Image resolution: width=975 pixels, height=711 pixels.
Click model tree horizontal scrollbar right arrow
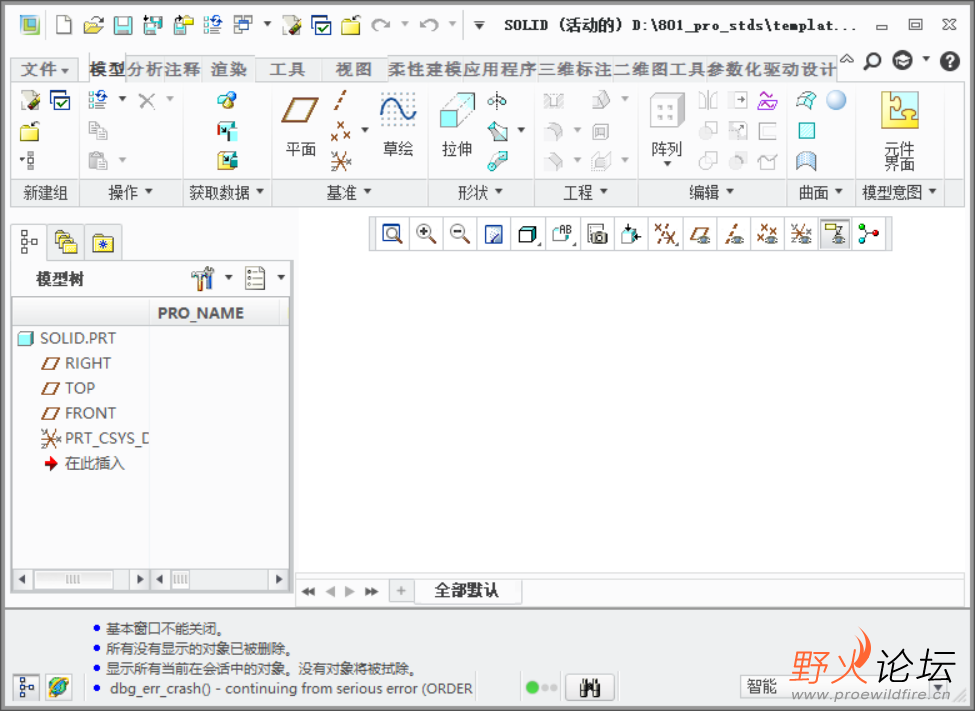click(x=140, y=579)
